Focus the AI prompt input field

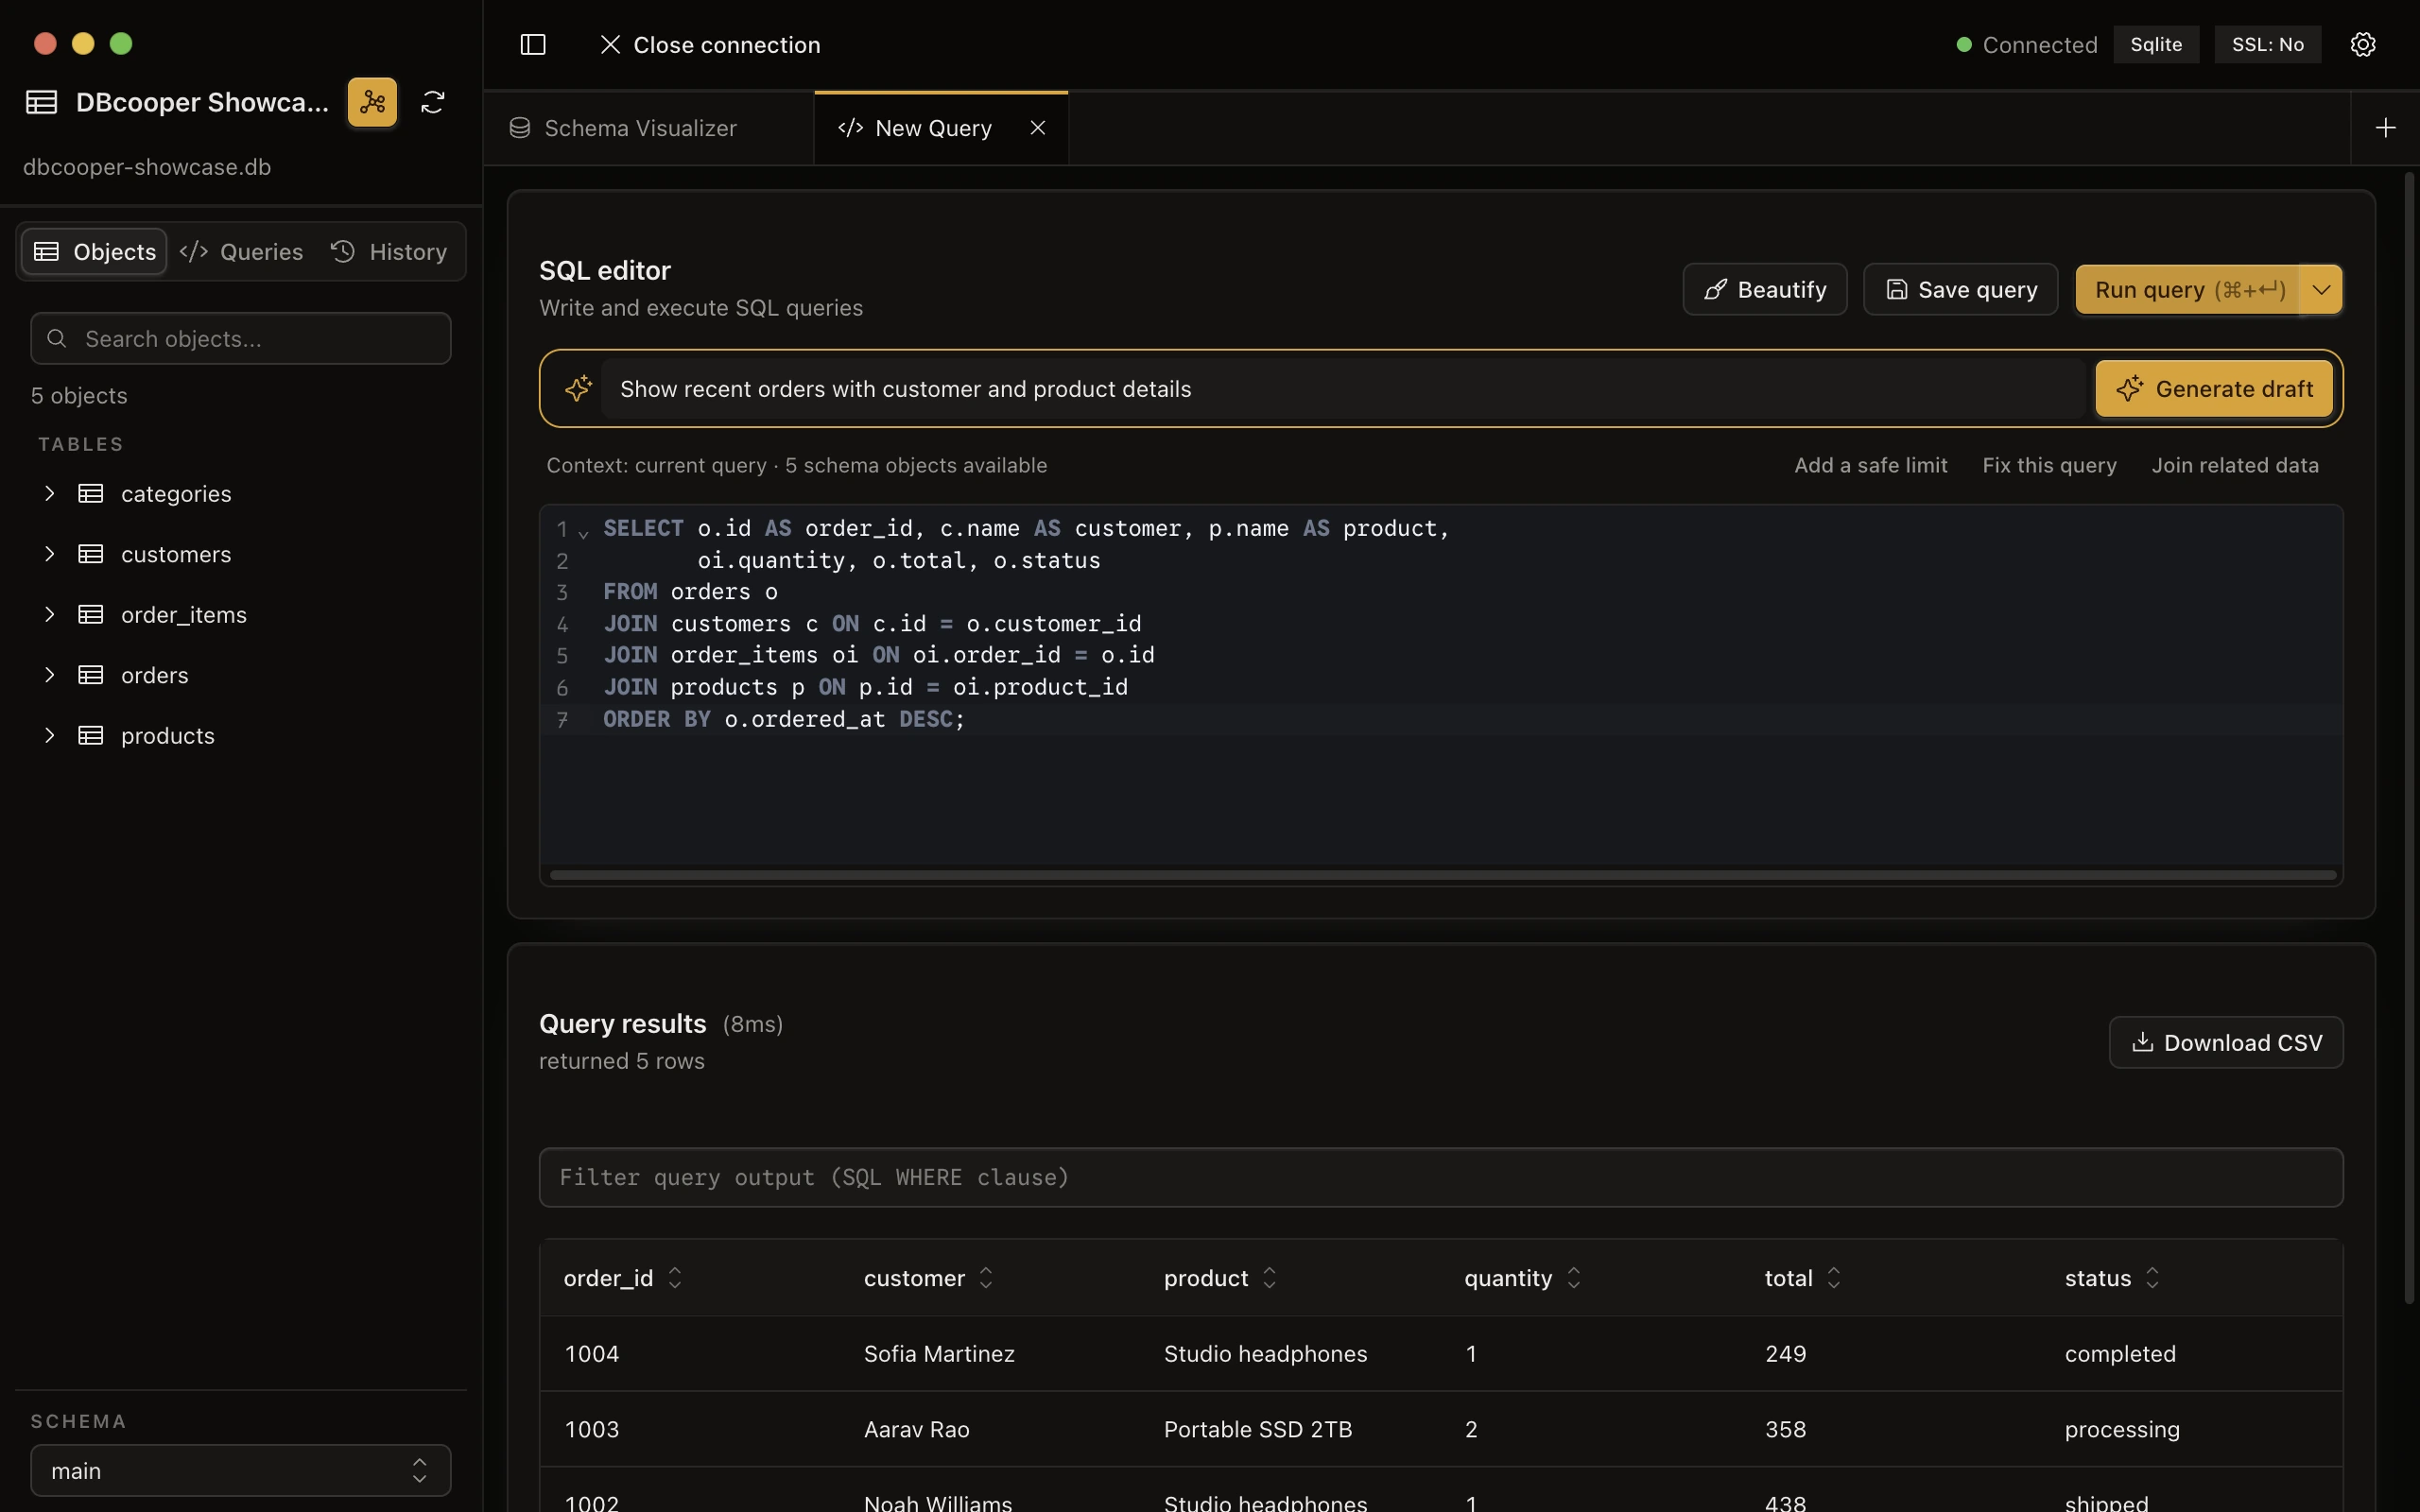1343,388
